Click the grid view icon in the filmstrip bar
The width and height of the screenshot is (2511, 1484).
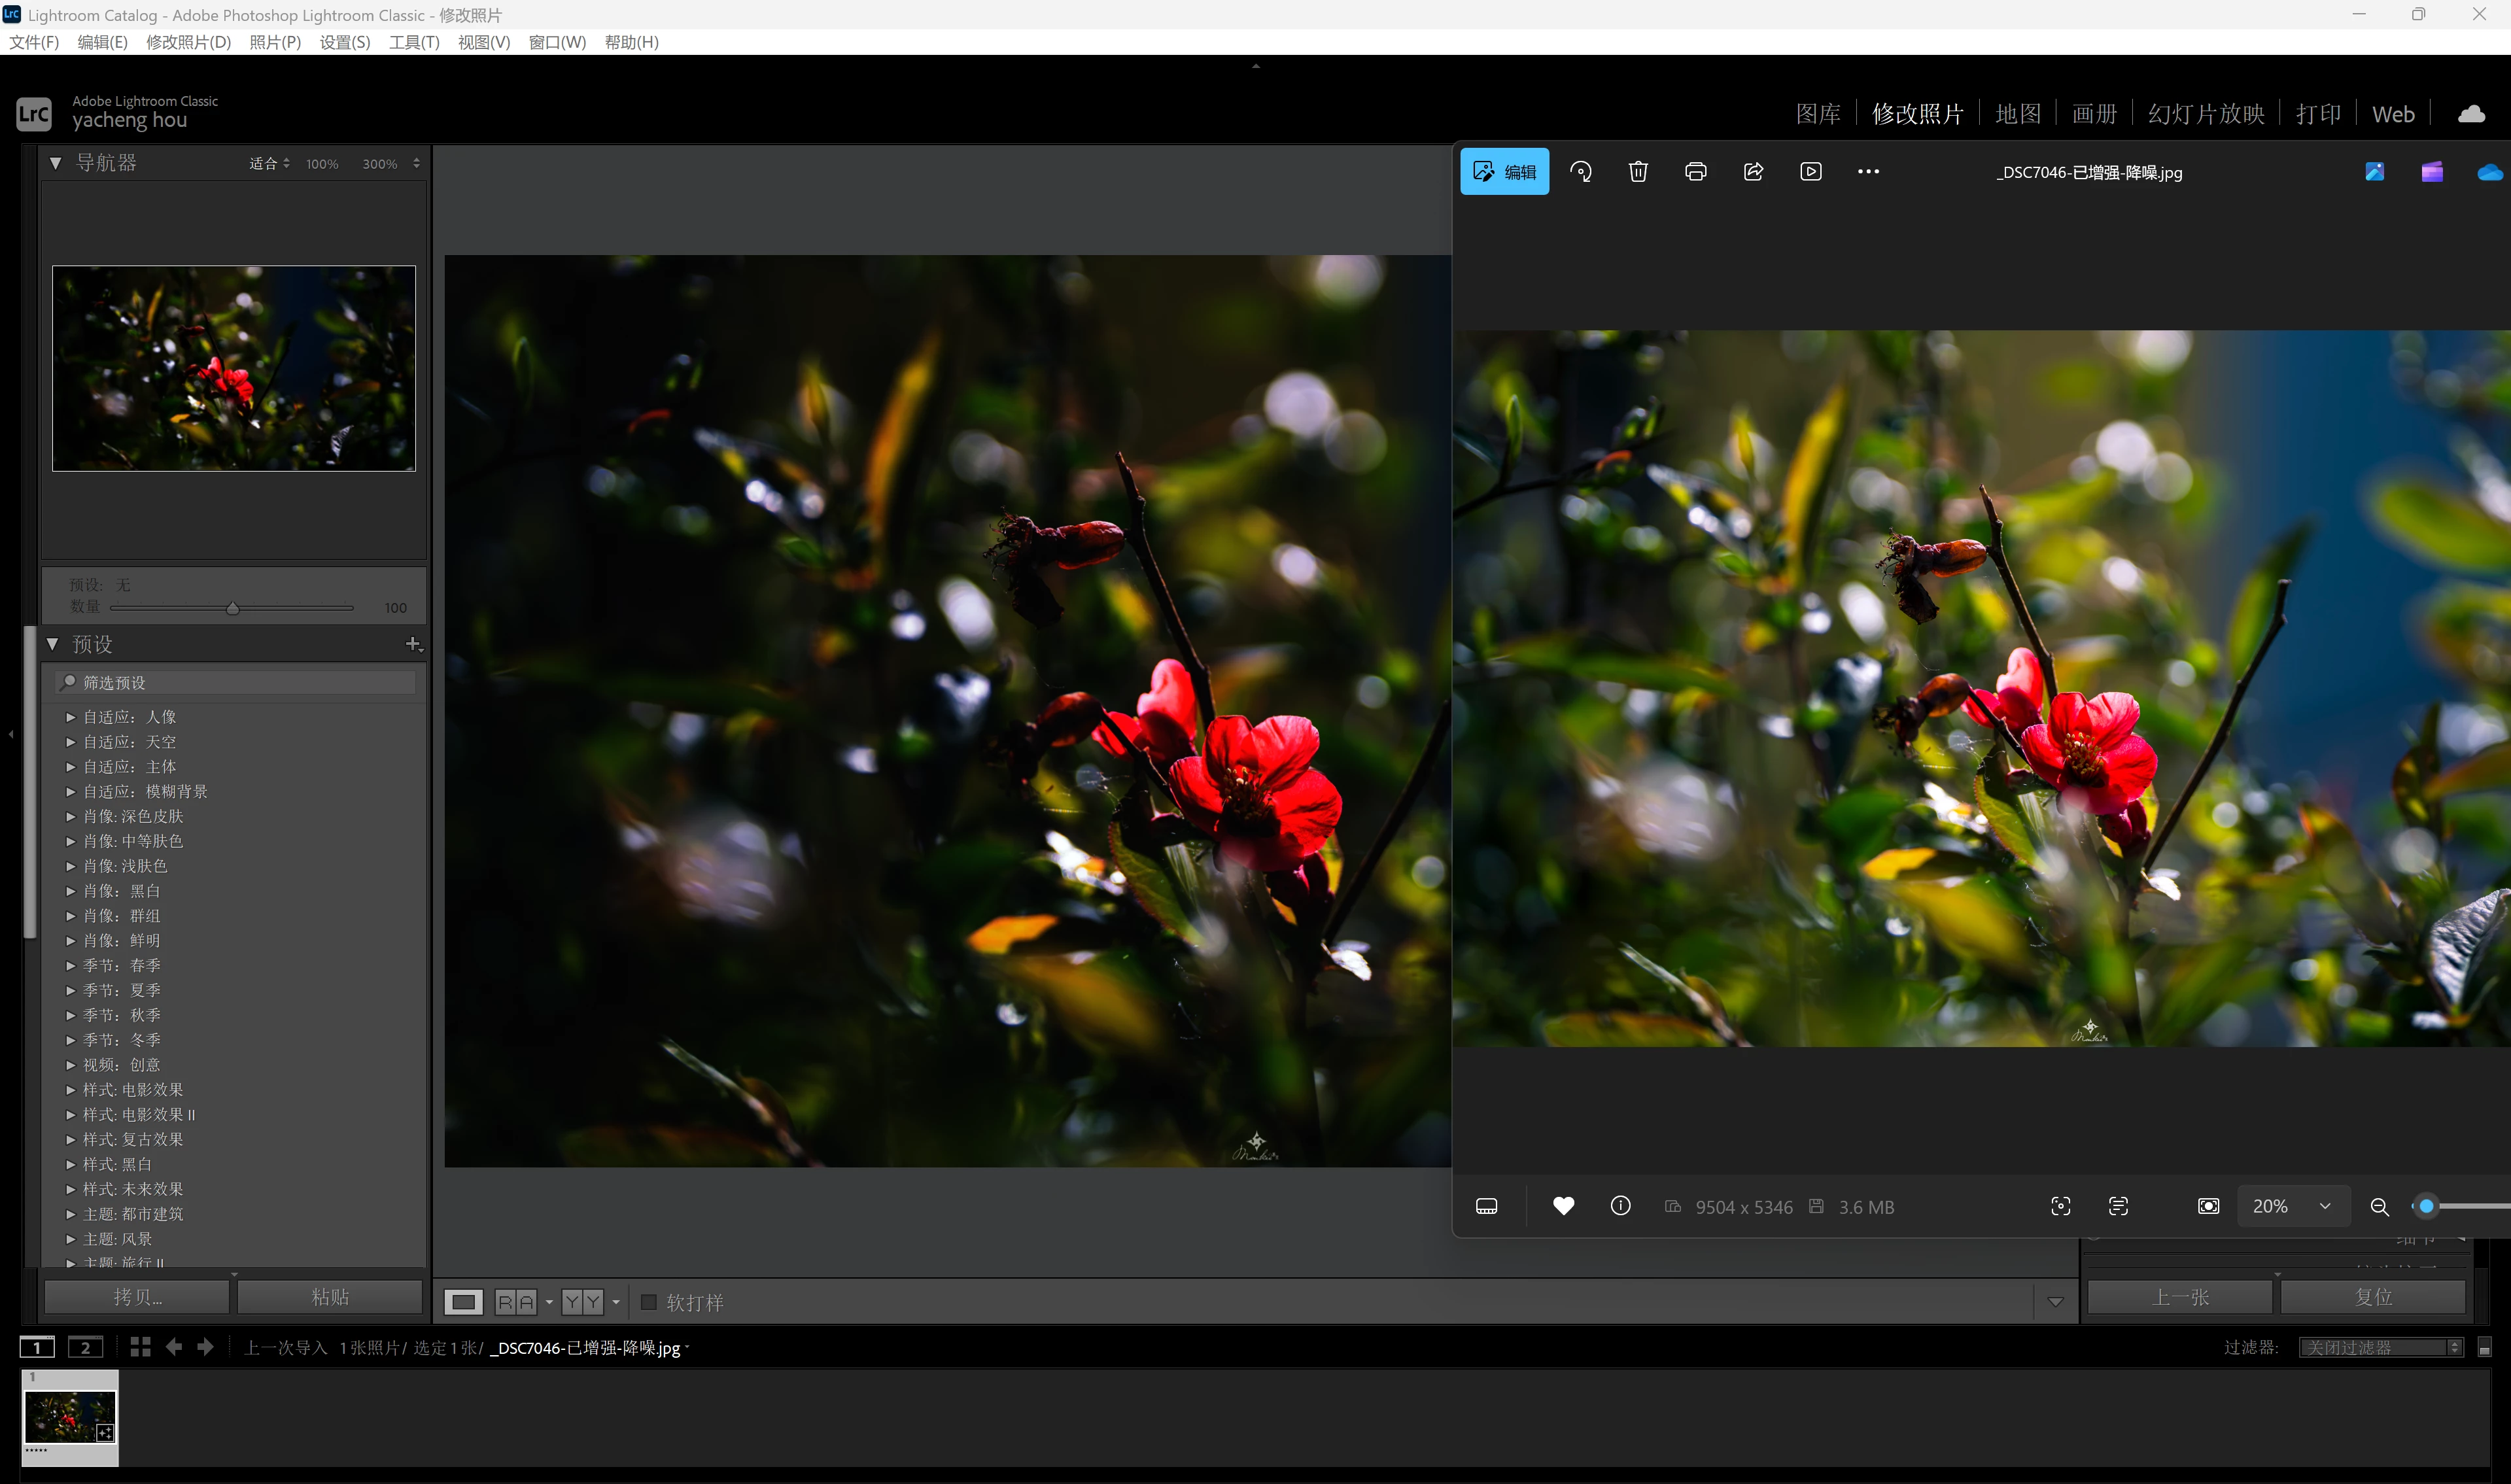coord(140,1347)
